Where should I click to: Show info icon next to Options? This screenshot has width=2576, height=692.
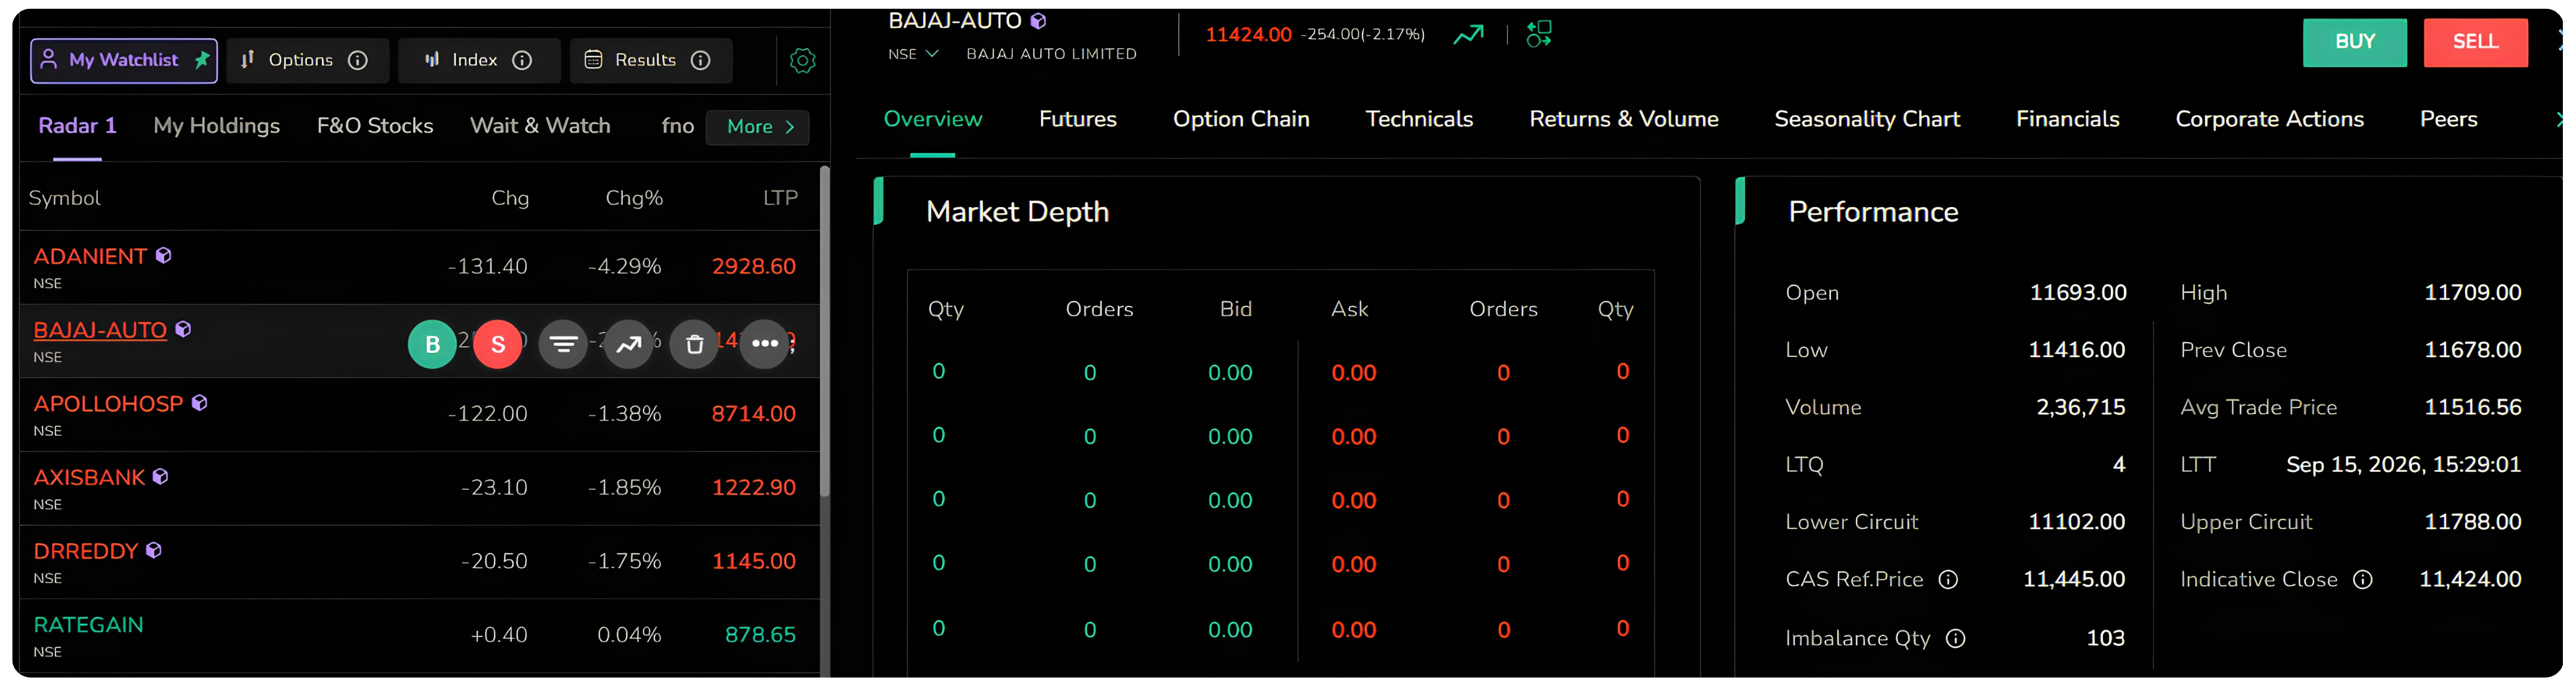[x=357, y=60]
